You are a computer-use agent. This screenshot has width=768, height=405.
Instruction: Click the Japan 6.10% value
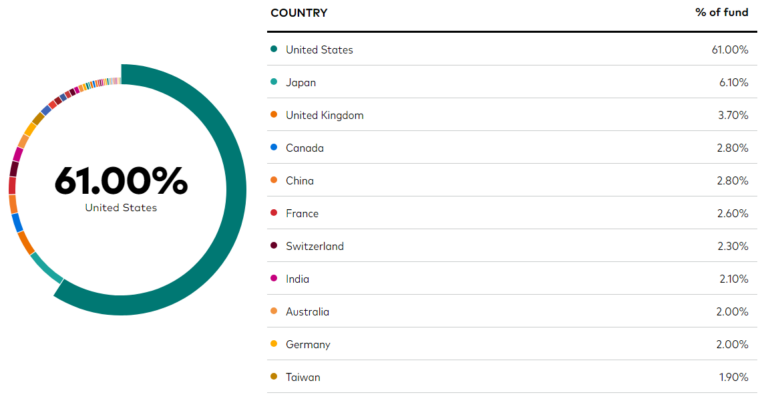click(x=734, y=82)
